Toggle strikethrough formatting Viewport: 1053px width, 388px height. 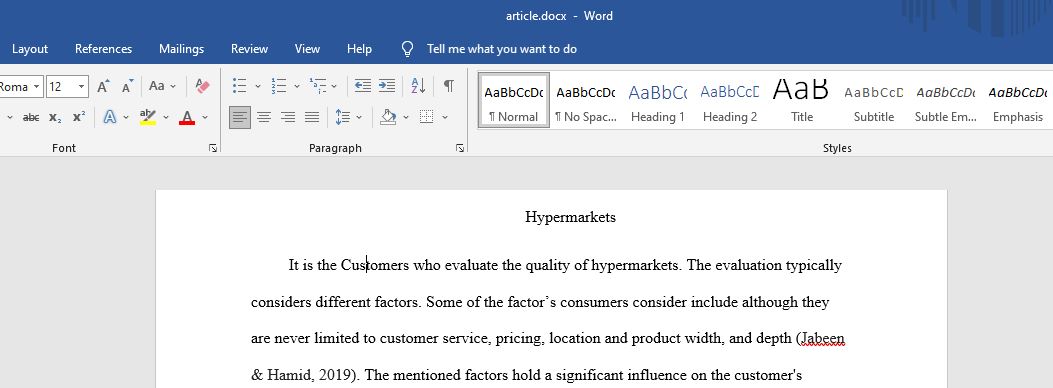[x=31, y=117]
